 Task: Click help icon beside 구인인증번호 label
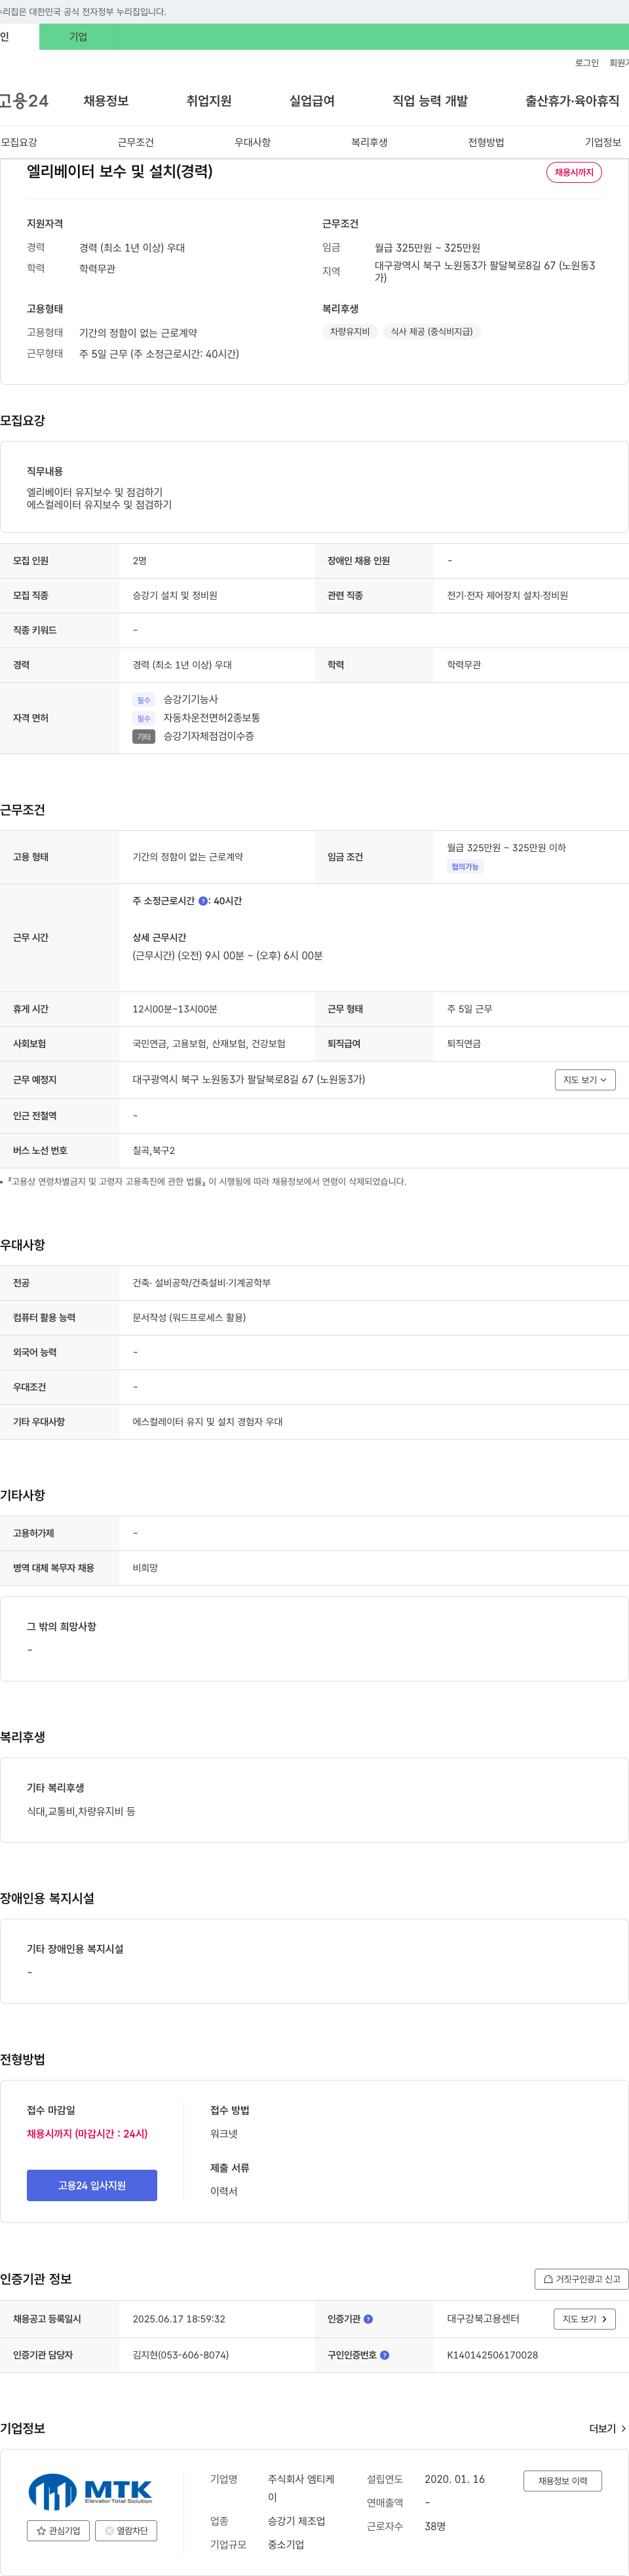[x=385, y=2355]
